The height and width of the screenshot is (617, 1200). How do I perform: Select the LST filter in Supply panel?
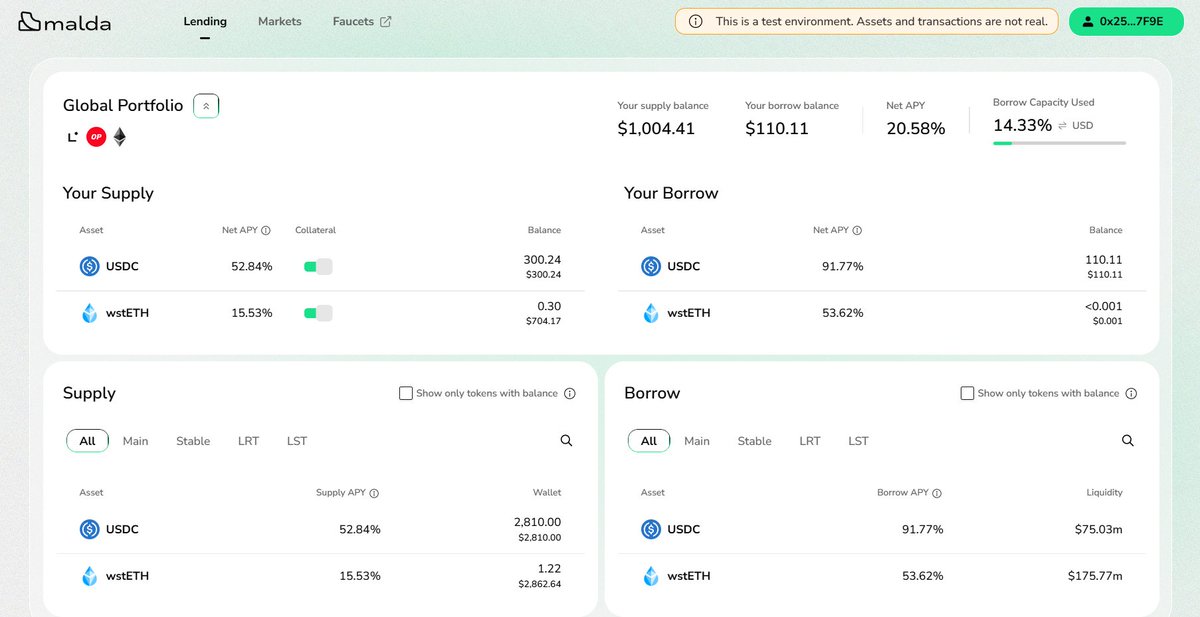pos(297,441)
